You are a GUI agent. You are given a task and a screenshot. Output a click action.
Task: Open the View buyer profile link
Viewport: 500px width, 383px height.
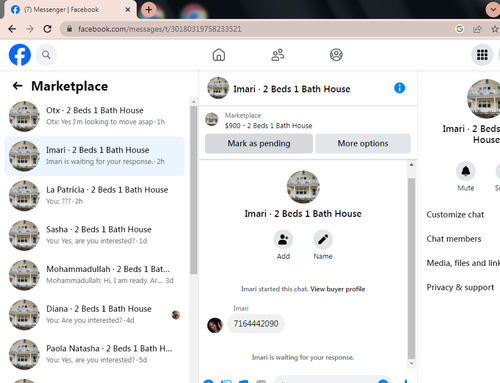tap(338, 289)
